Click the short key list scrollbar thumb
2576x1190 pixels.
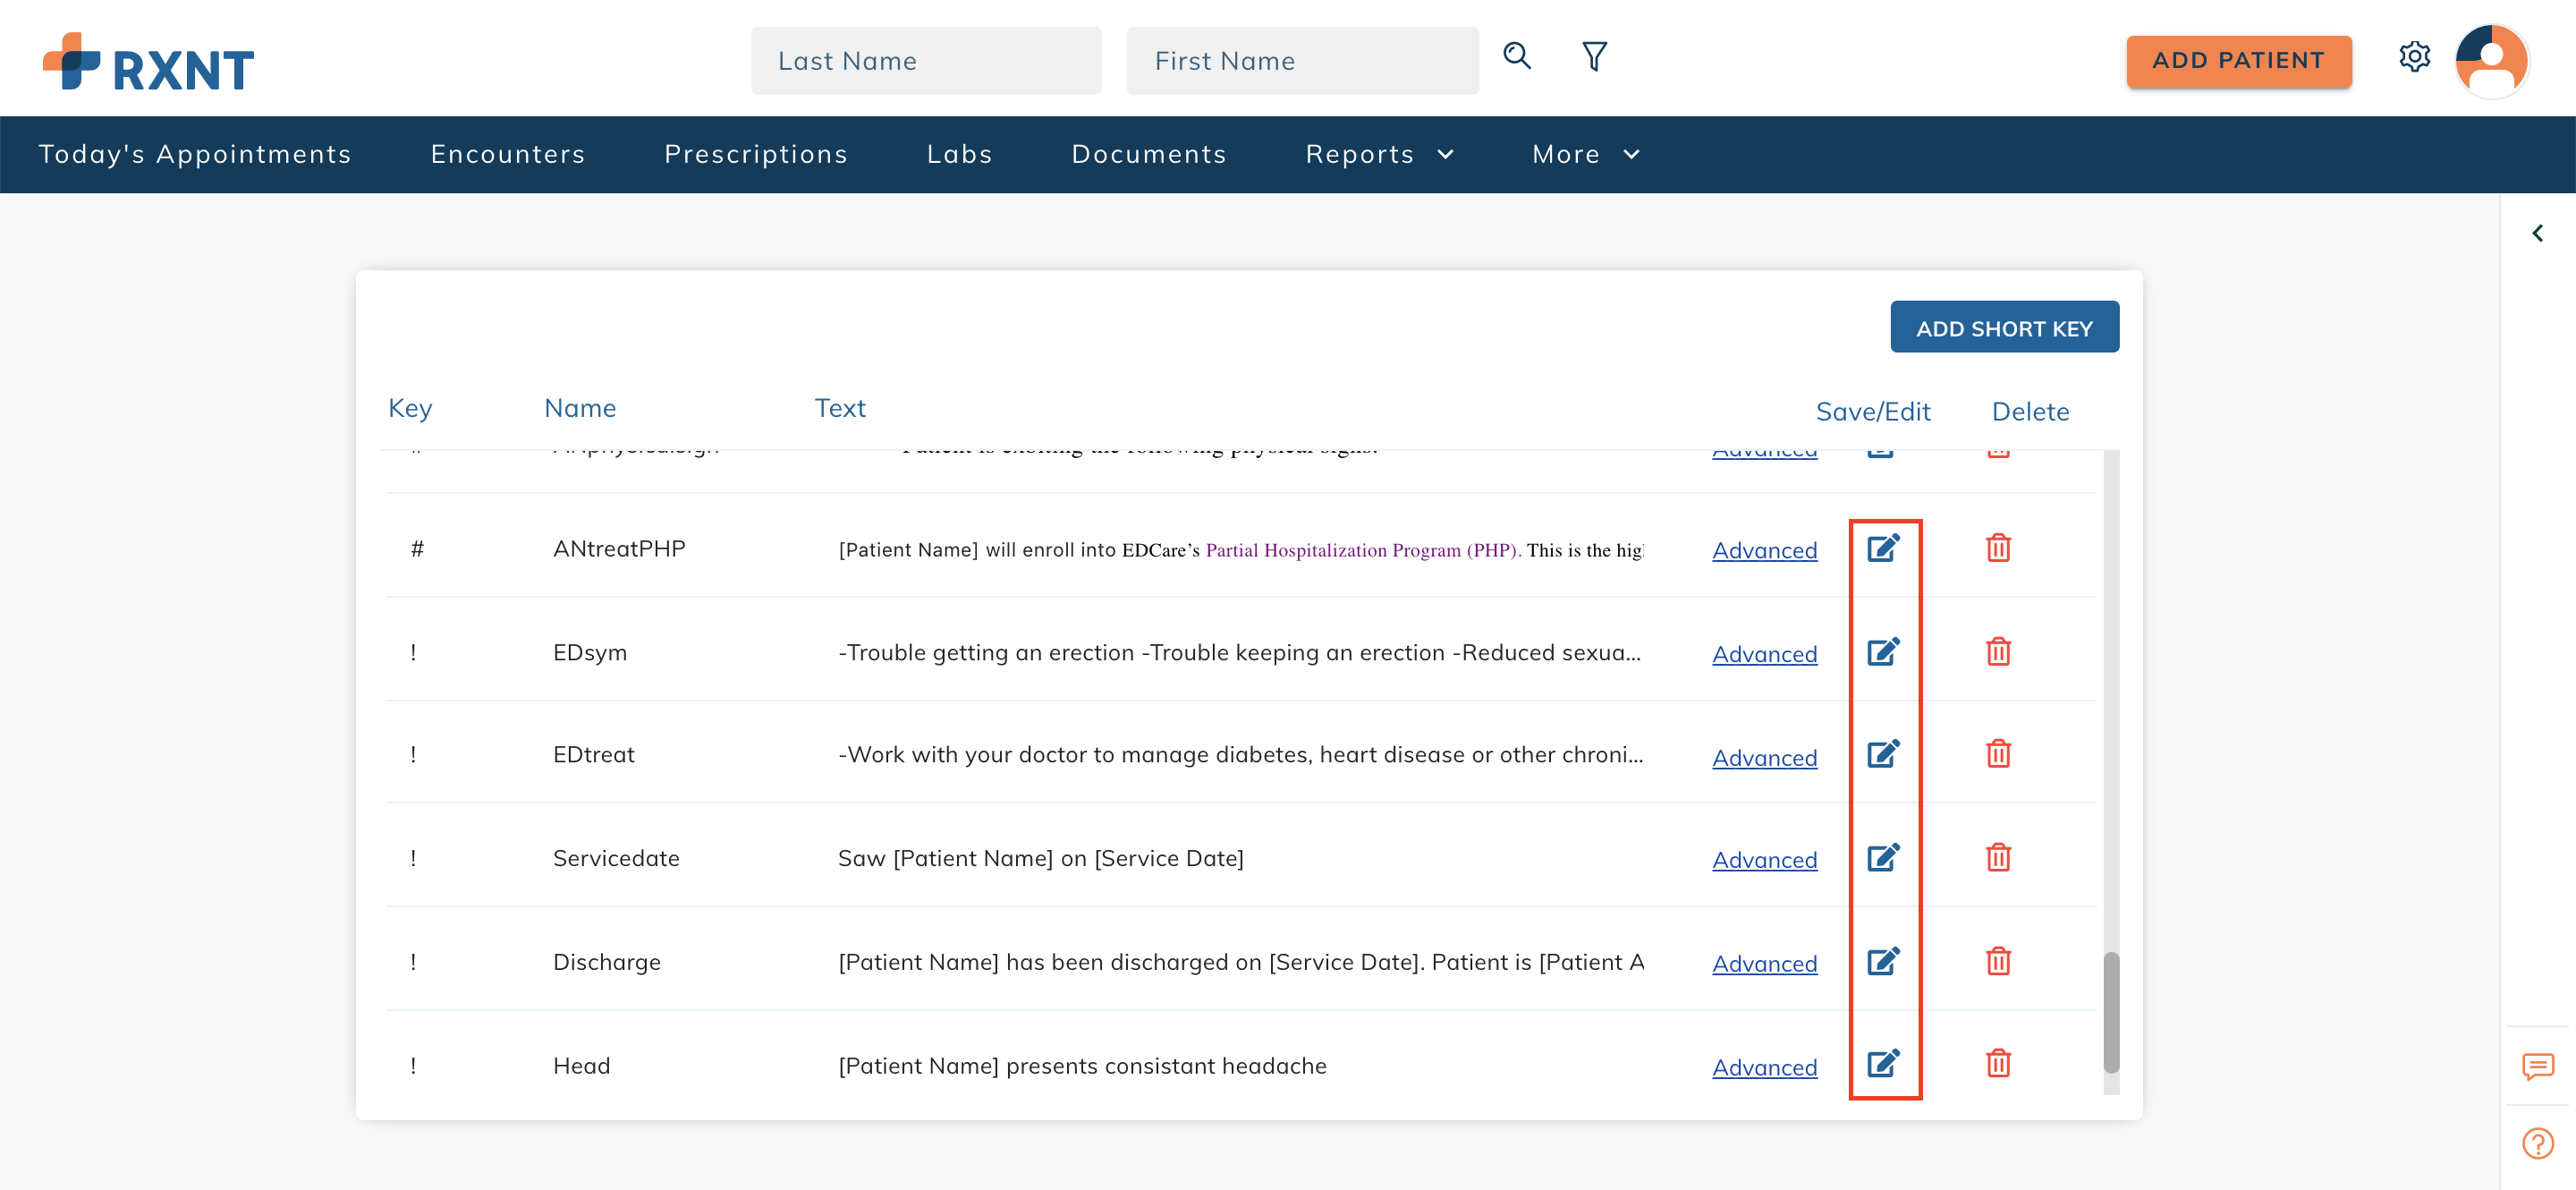(2110, 1011)
